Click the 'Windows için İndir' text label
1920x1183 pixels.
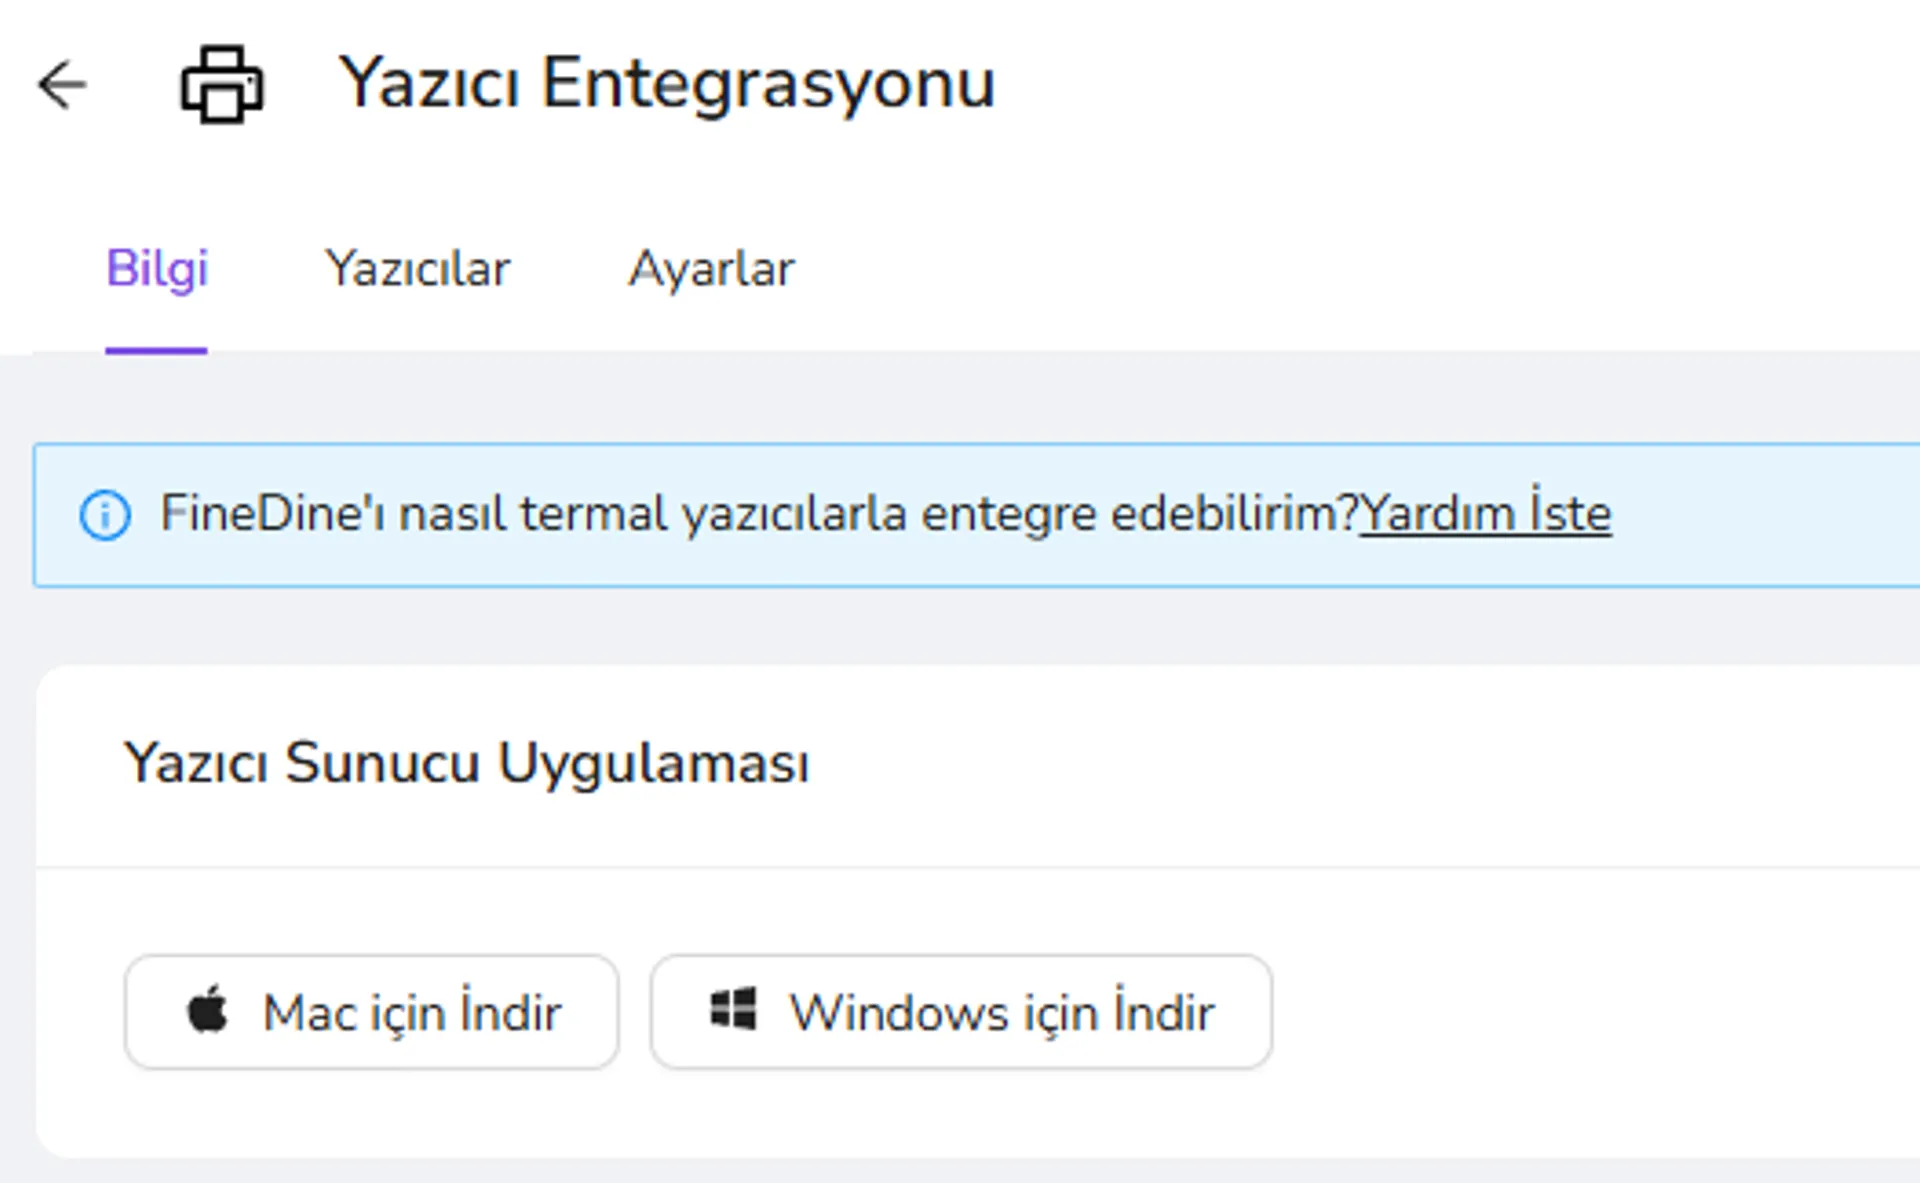pos(1002,1012)
